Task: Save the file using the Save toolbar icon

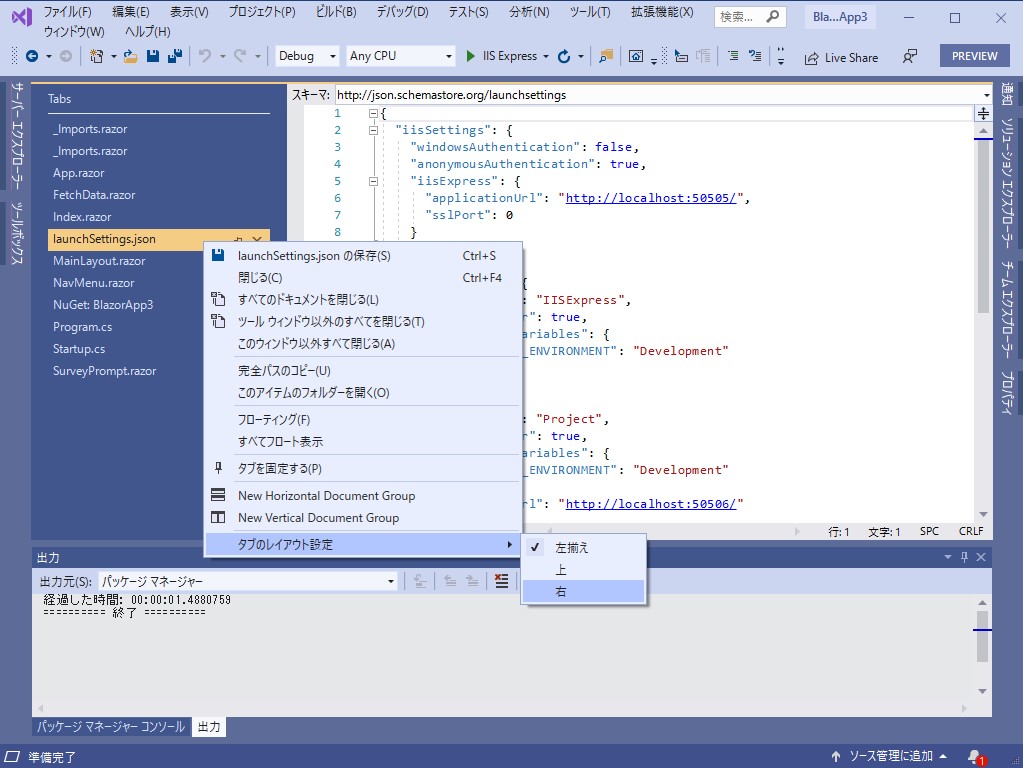Action: 151,57
